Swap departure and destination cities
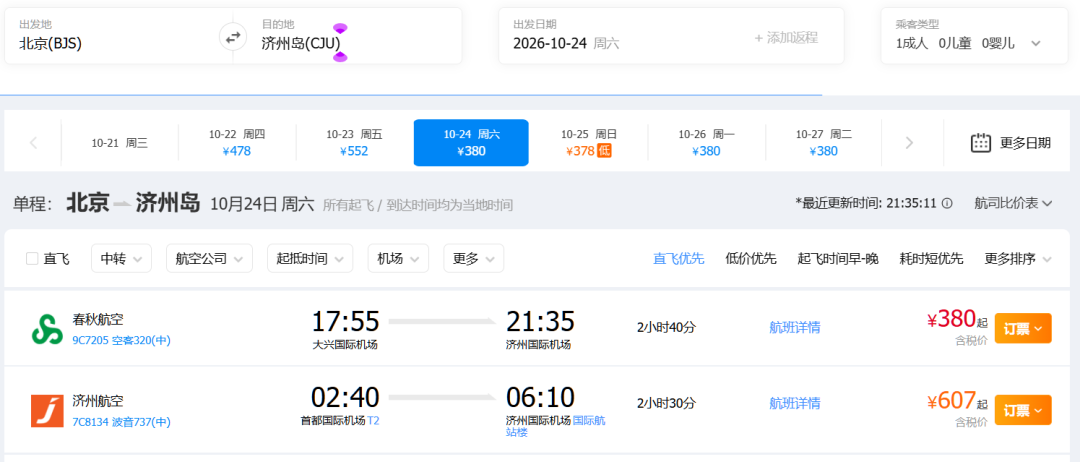 pyautogui.click(x=233, y=37)
